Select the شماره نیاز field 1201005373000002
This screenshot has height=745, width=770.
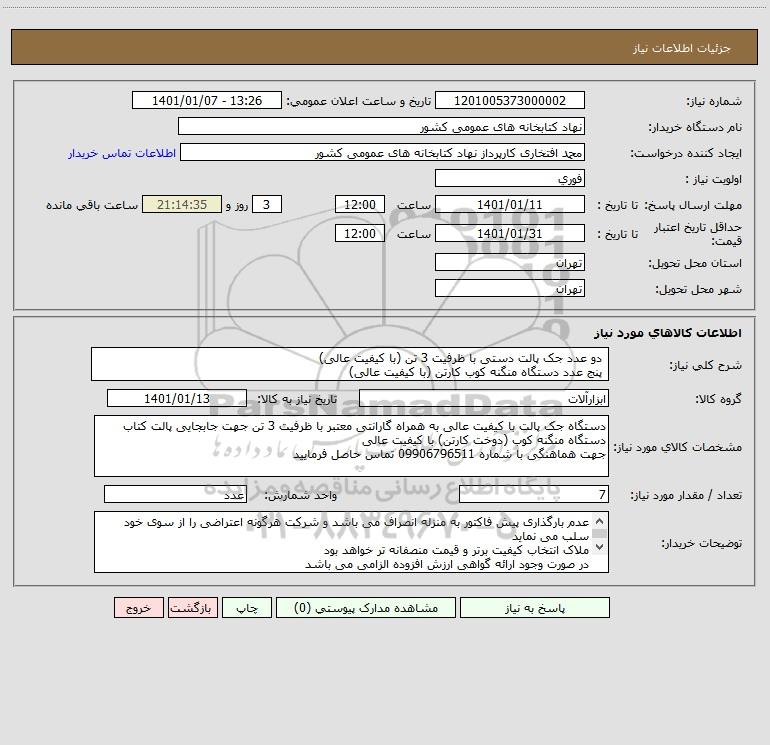point(510,100)
